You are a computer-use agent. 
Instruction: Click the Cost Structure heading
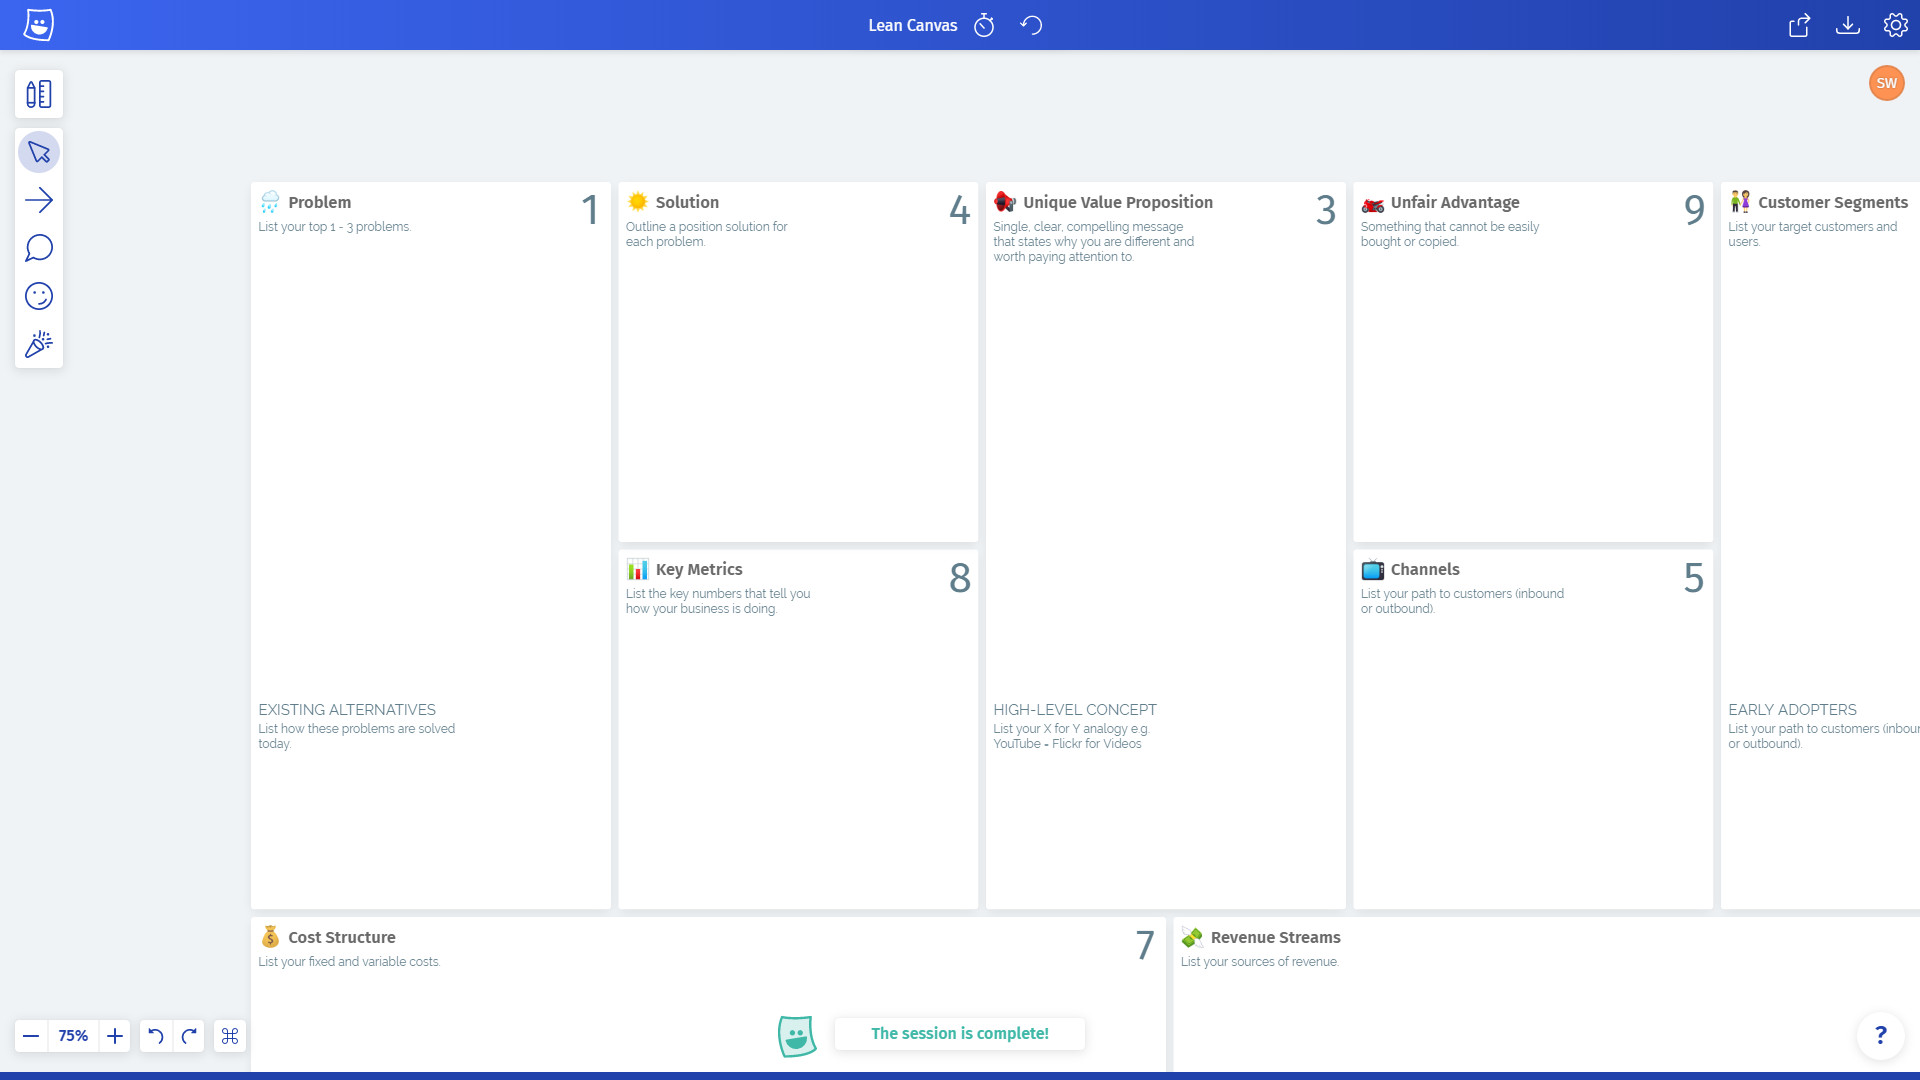tap(341, 937)
